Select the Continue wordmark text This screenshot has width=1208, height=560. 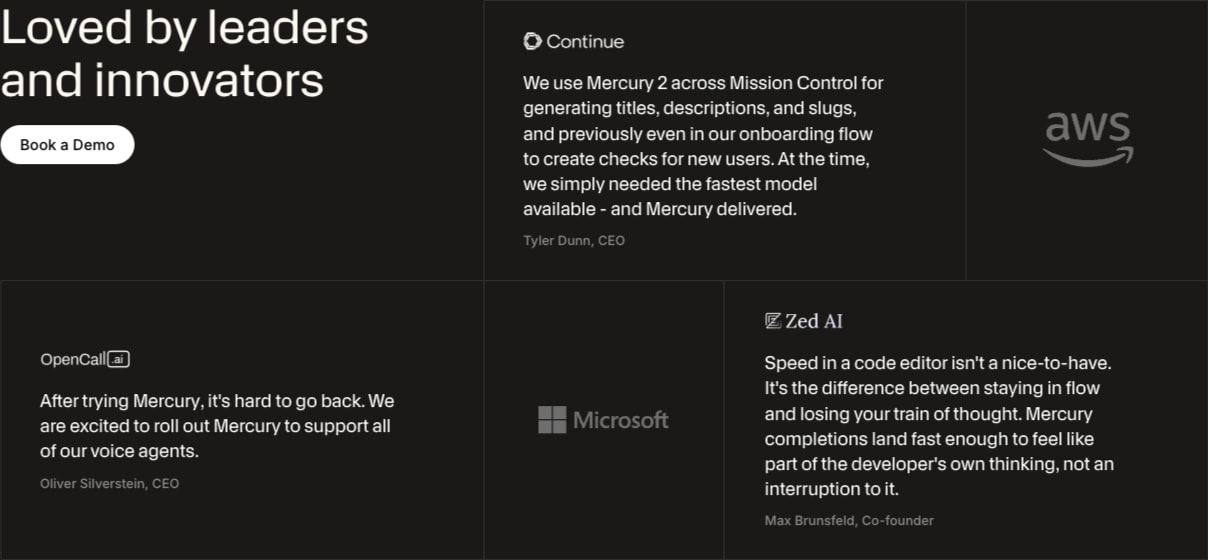coord(585,41)
